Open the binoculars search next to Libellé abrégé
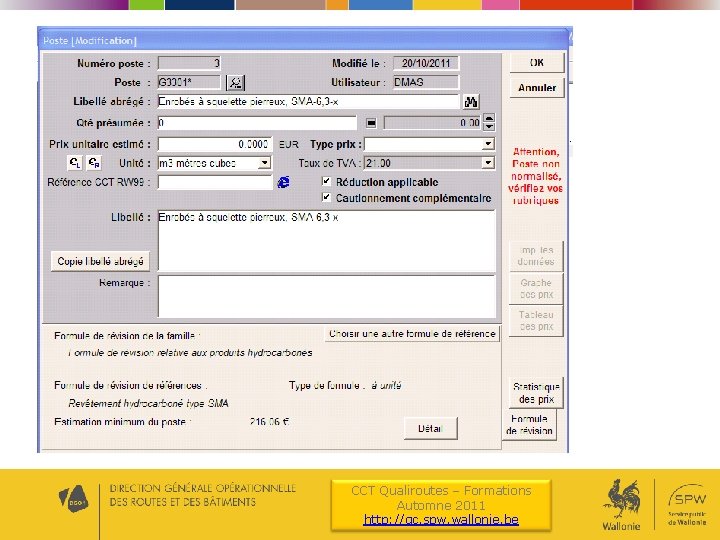Image resolution: width=720 pixels, height=540 pixels. [471, 102]
